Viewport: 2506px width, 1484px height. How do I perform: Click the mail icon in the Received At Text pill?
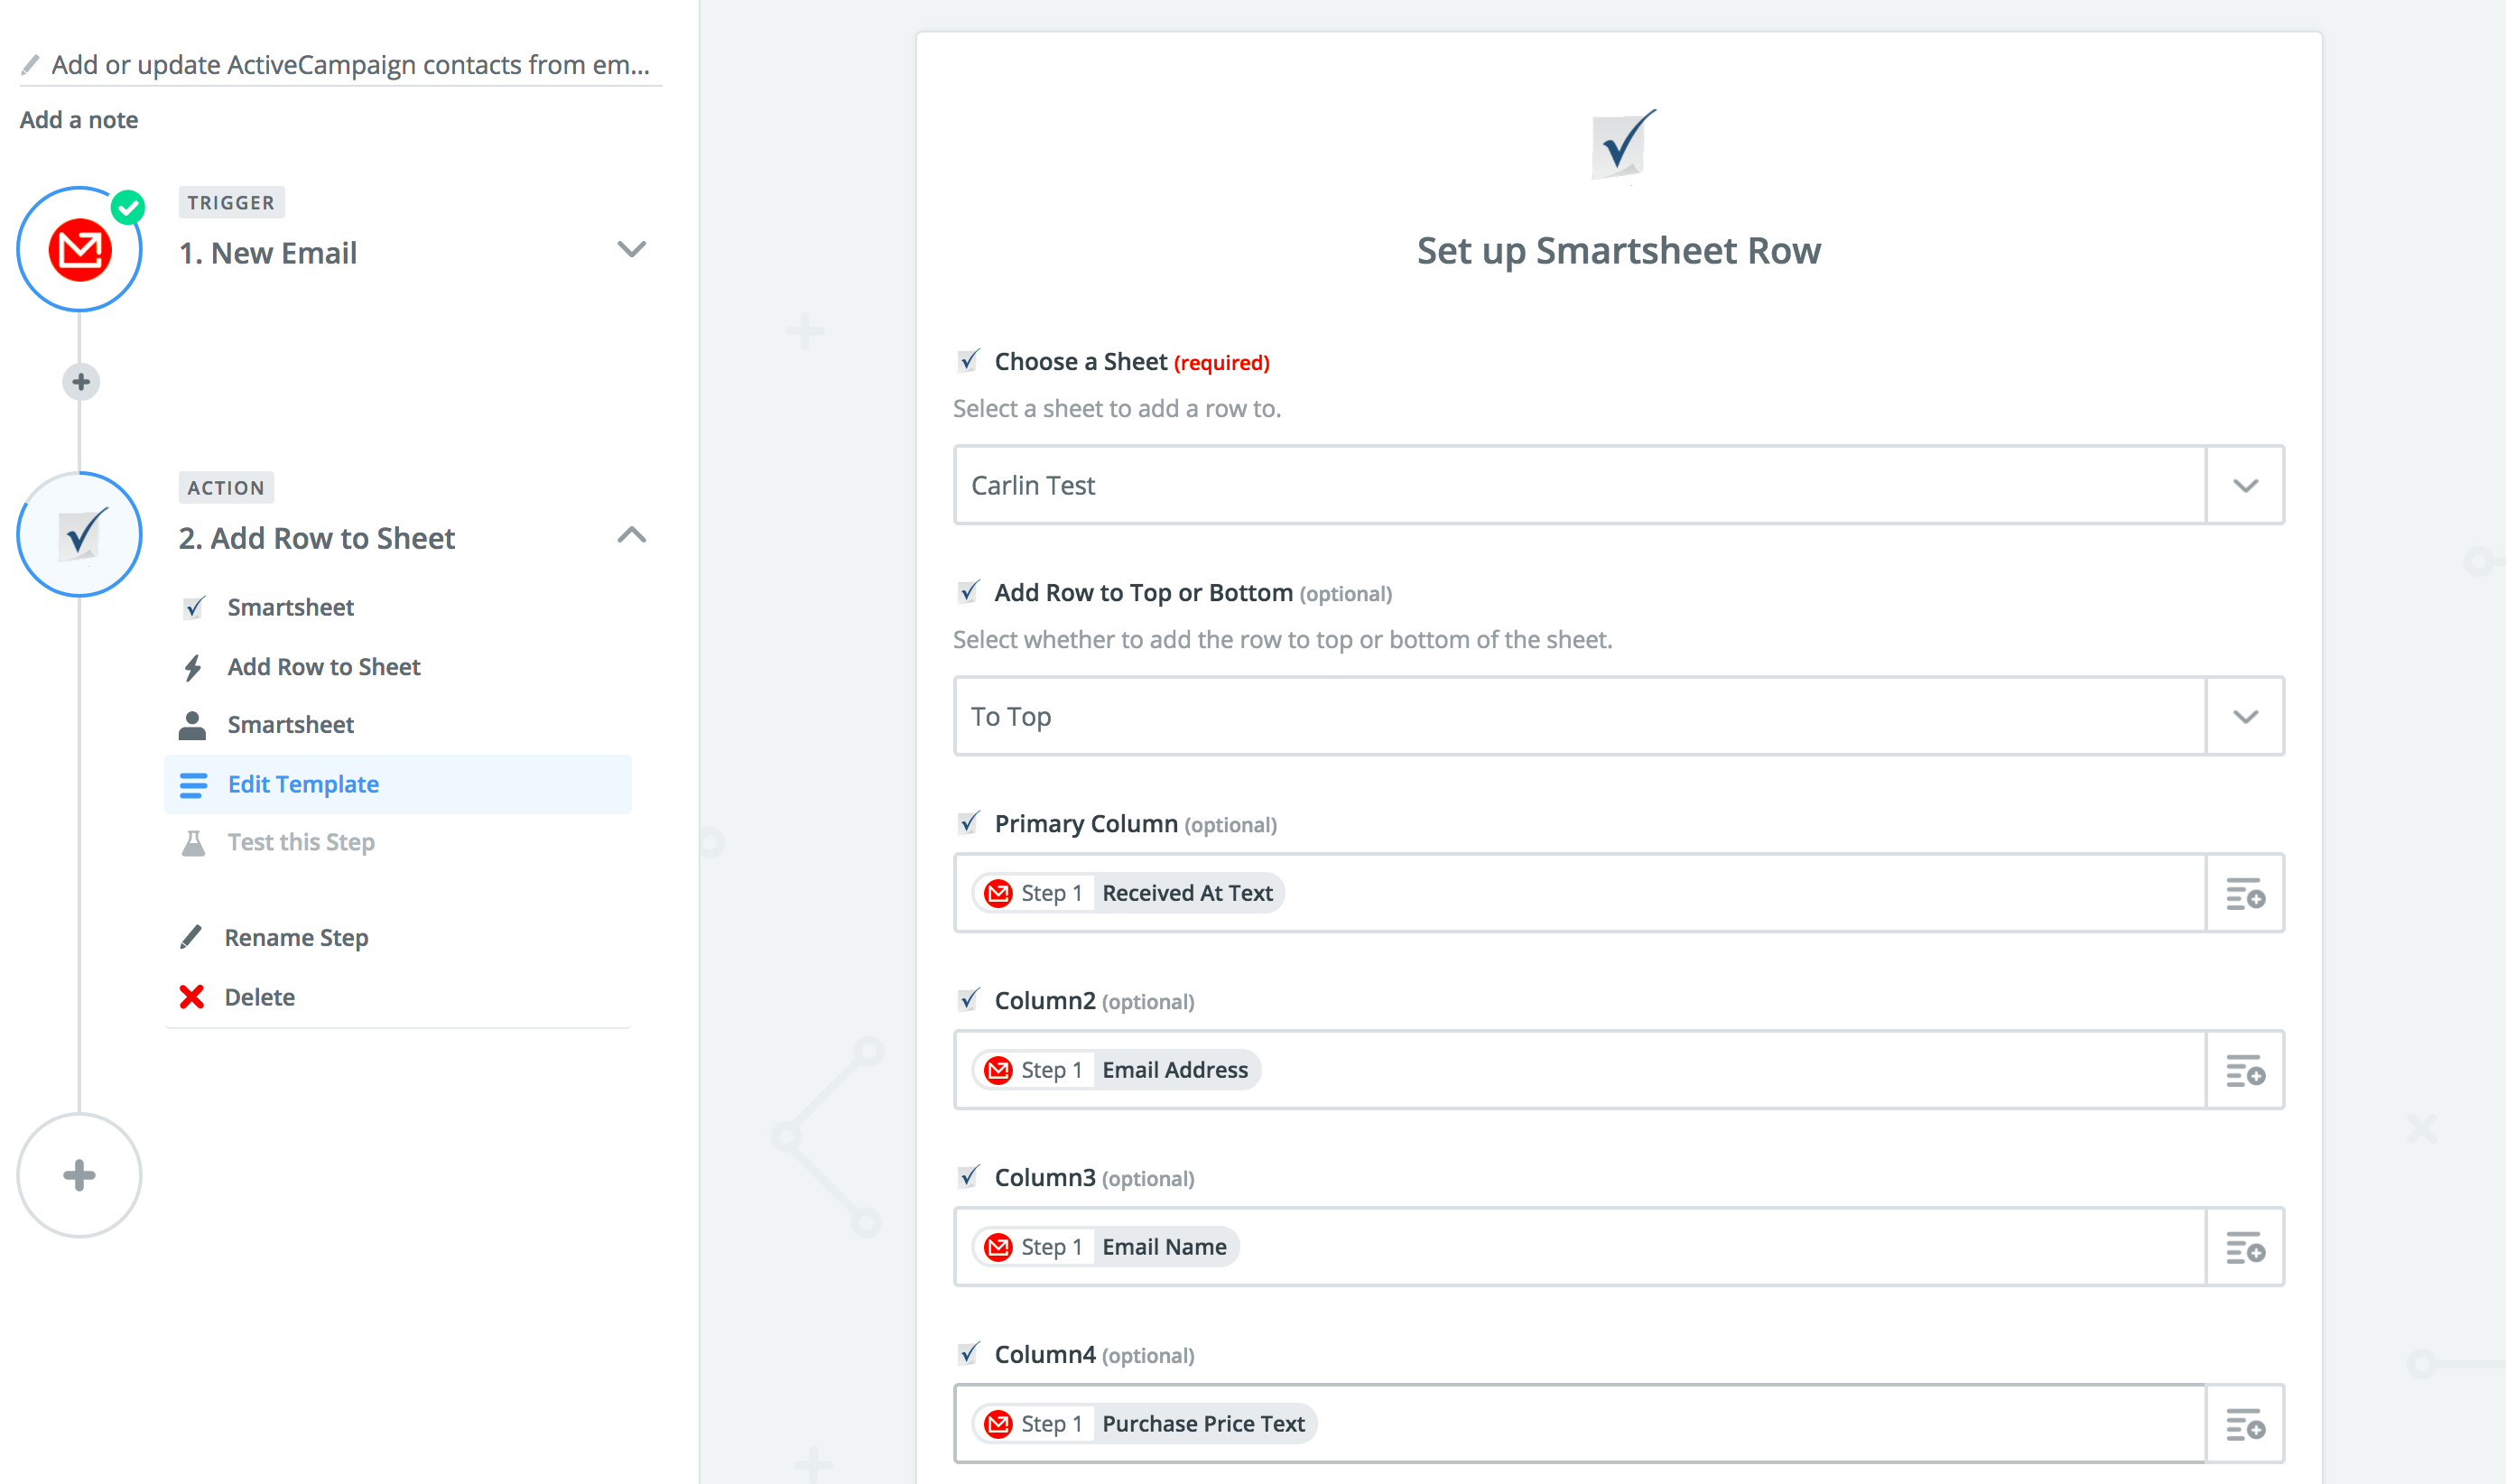998,893
